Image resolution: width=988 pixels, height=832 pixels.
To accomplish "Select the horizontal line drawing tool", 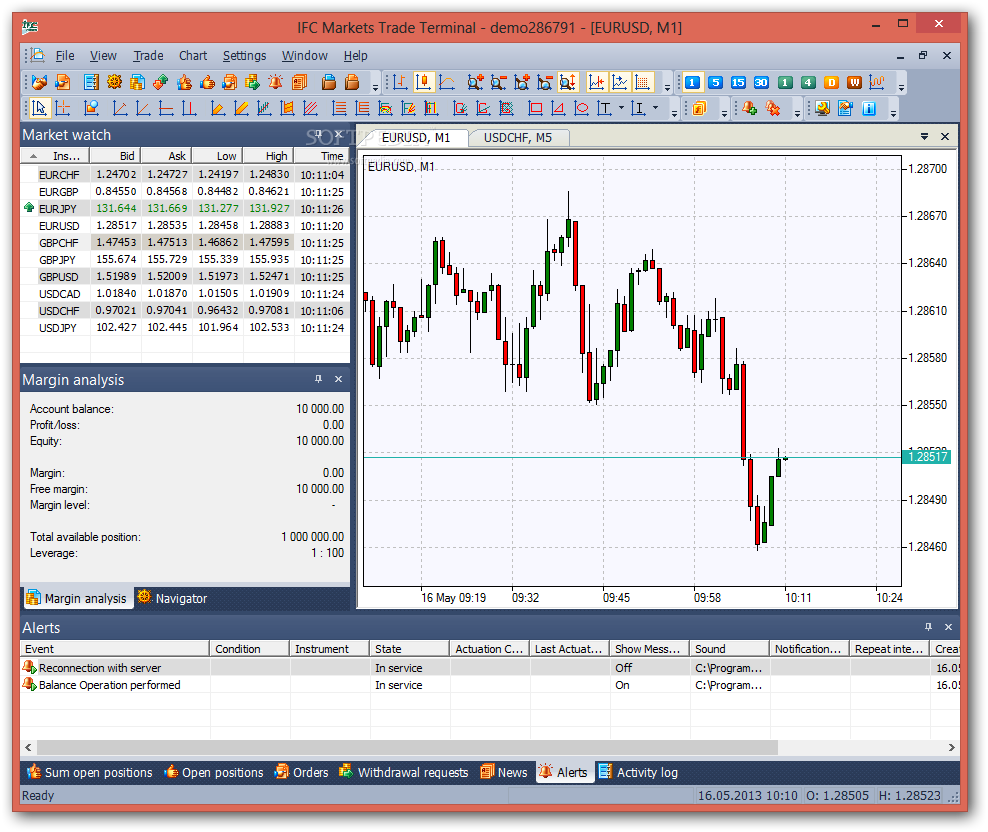I will click(x=166, y=109).
